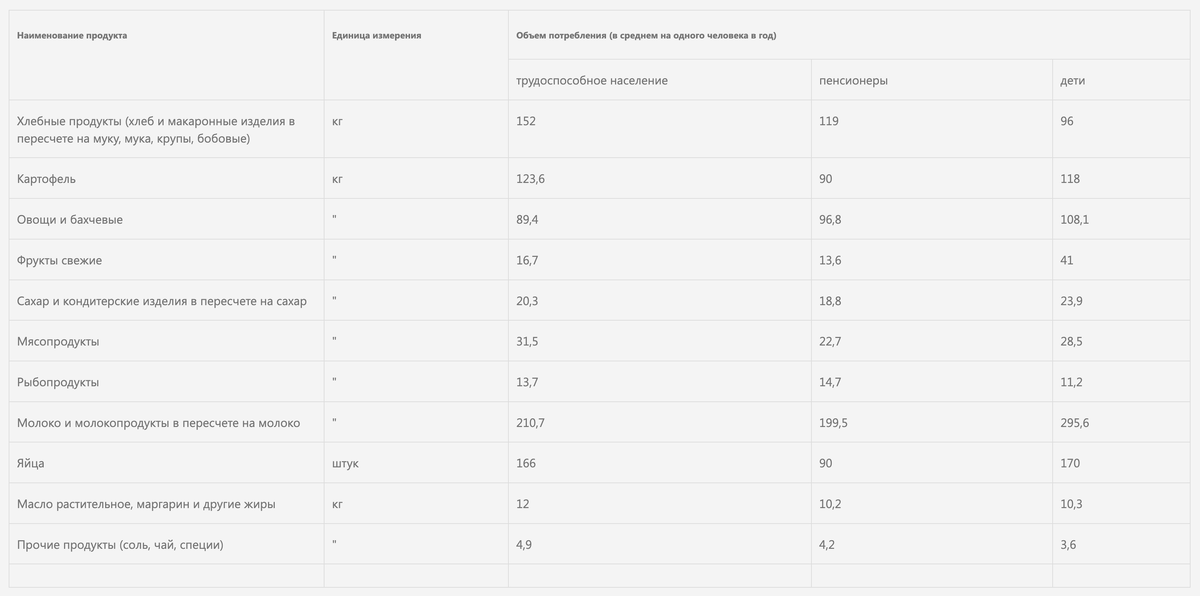Viewport: 1200px width, 596px height.
Task: Click the 'Объем потребления' header cell
Action: click(x=646, y=36)
